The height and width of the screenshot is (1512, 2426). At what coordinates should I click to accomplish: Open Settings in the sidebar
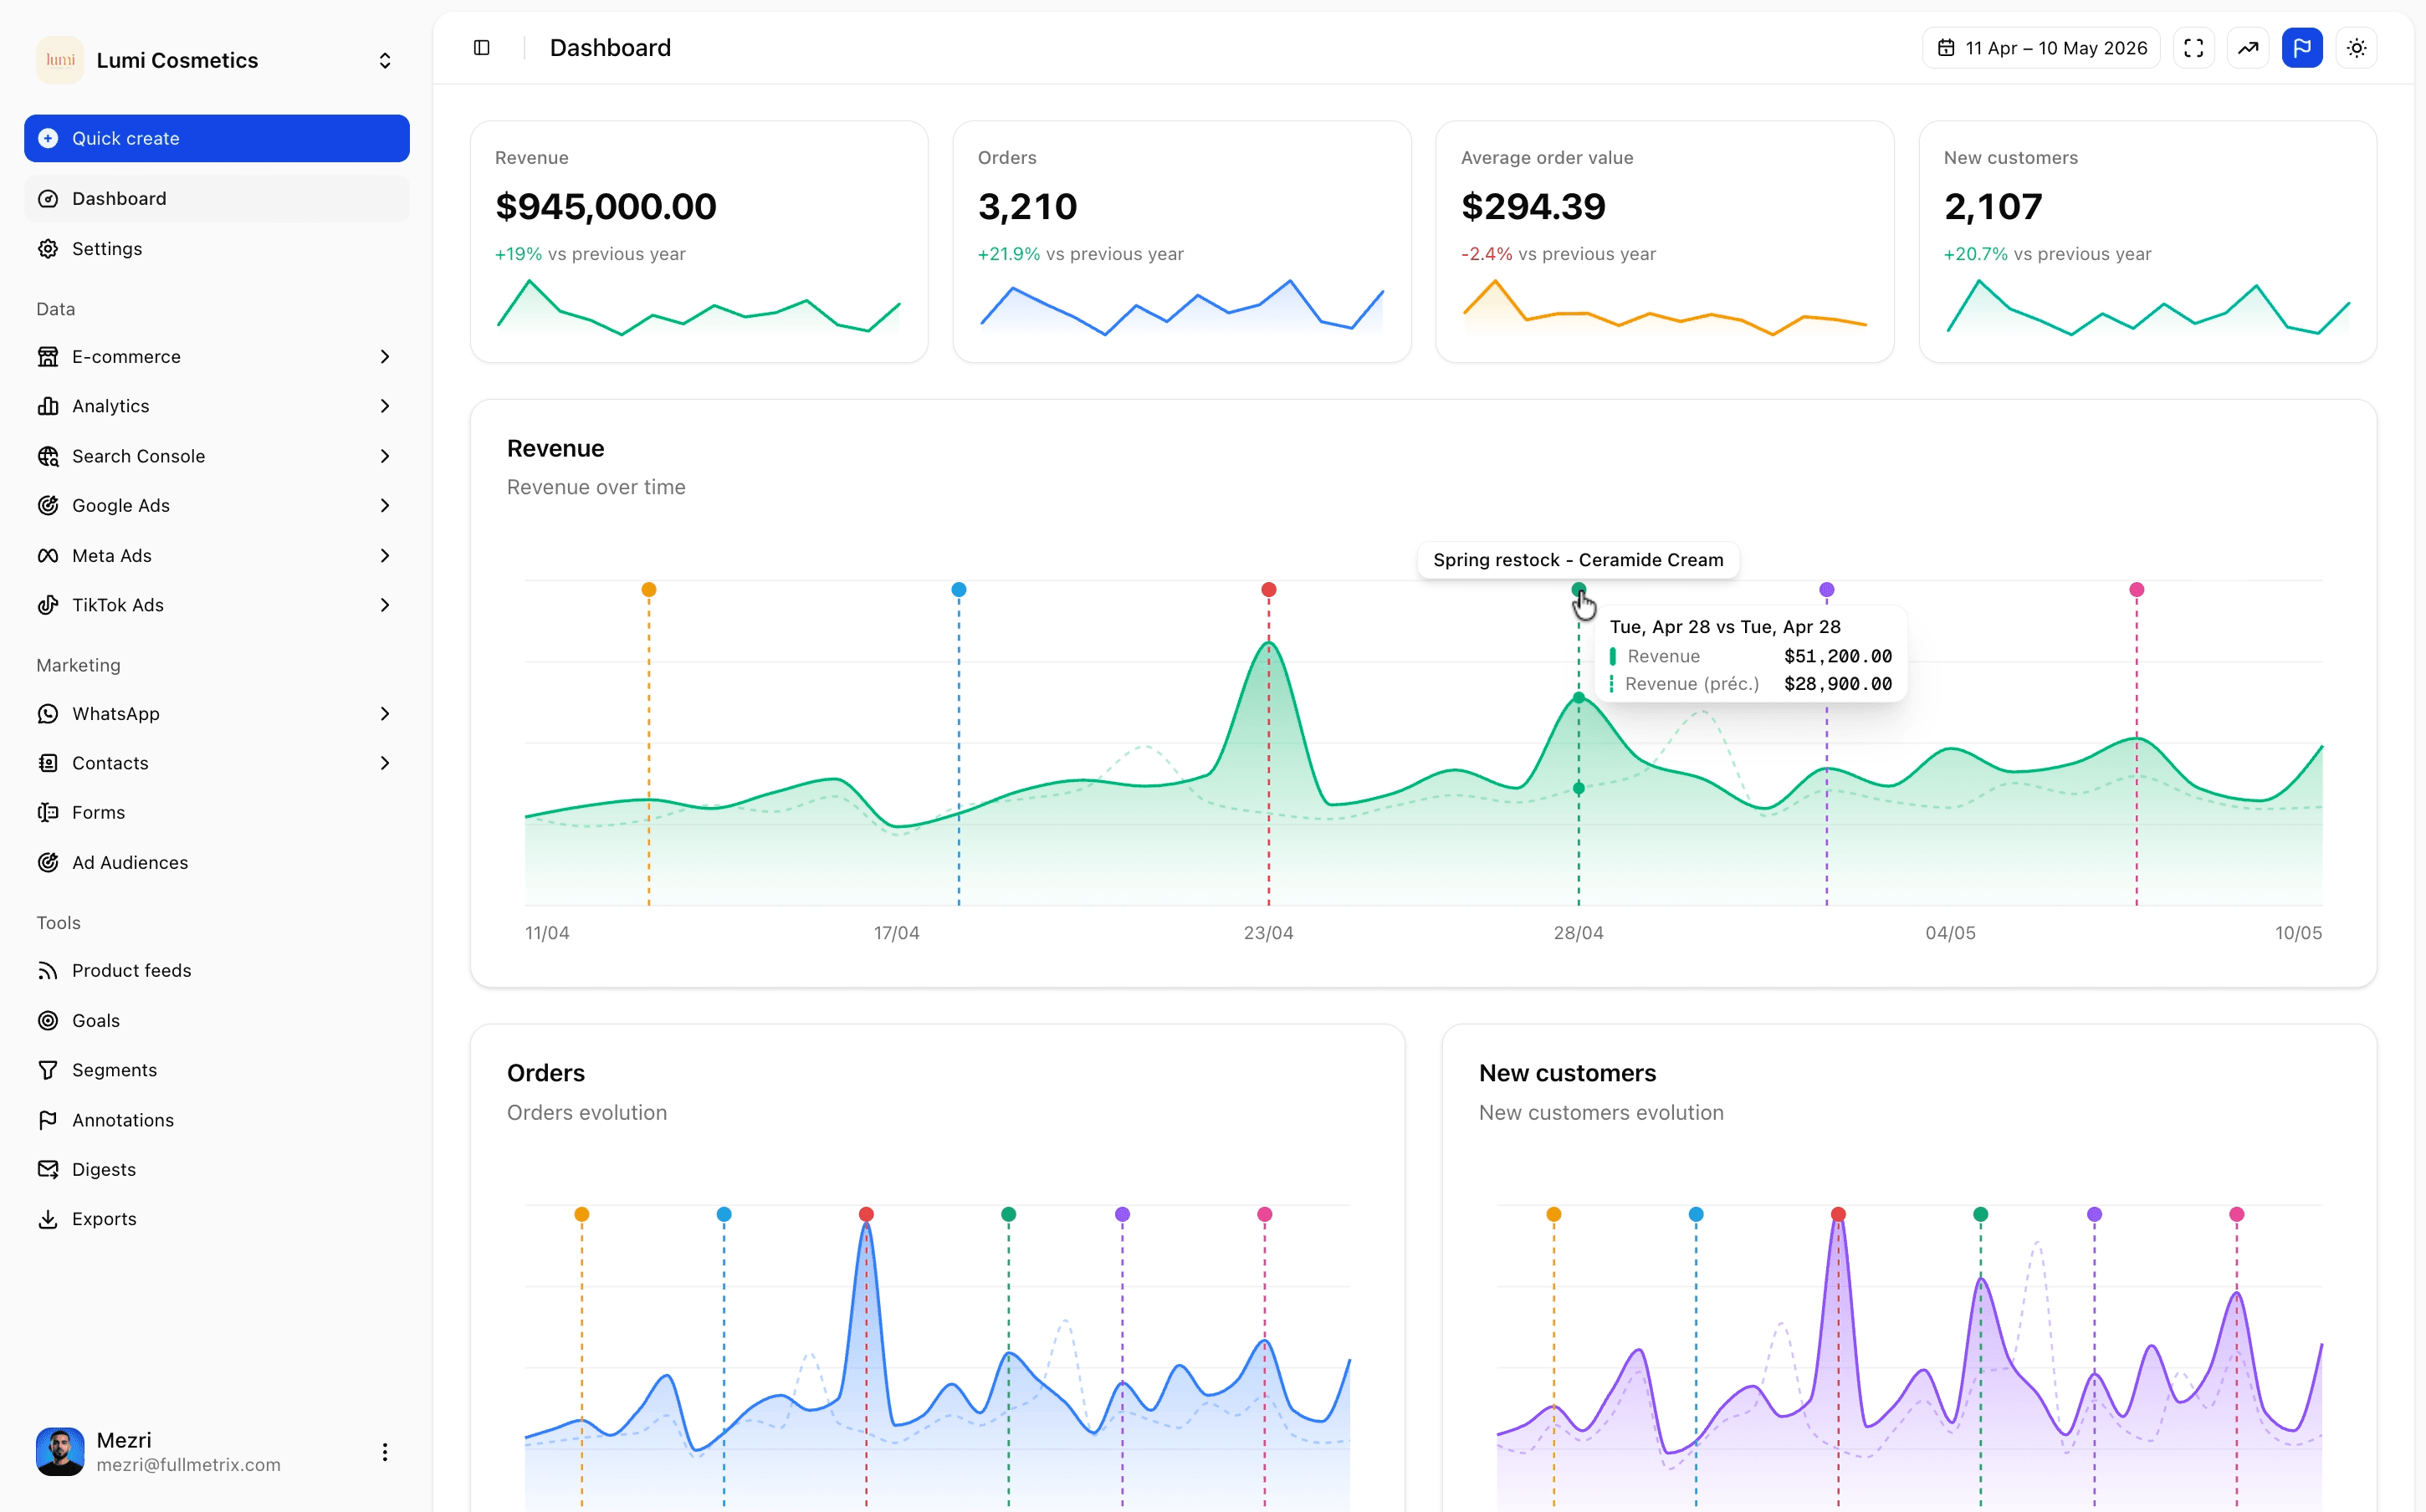[216, 248]
